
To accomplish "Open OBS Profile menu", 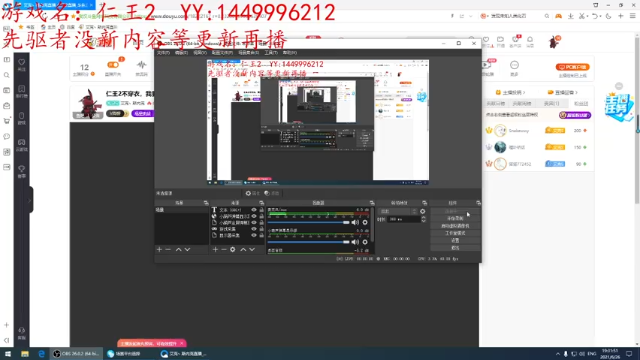I will [222, 53].
